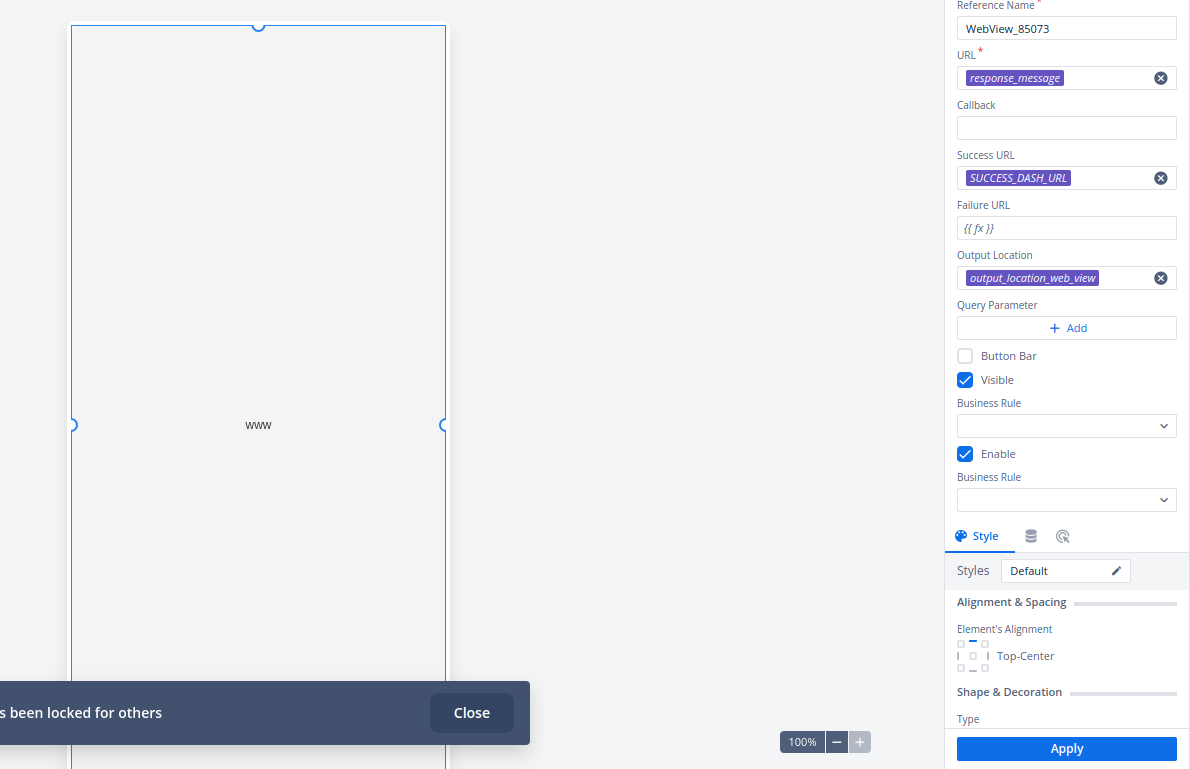This screenshot has height=769, width=1190.
Task: Click the left resize handle of the WebView
Action: tap(74, 425)
